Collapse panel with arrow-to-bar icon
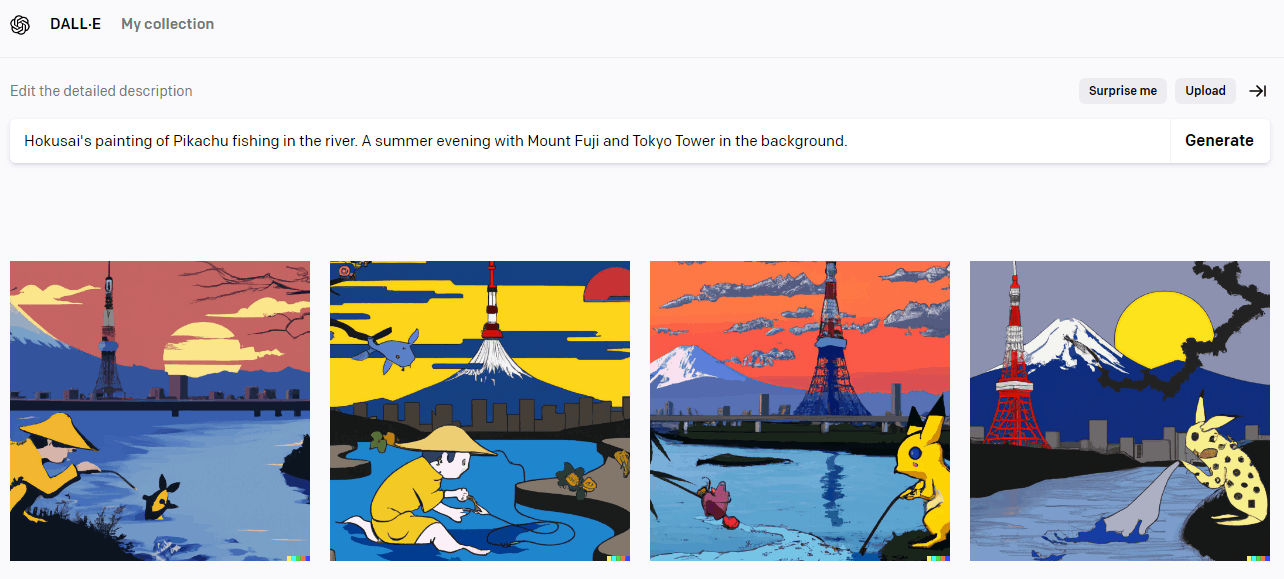This screenshot has width=1284, height=579. click(x=1258, y=91)
